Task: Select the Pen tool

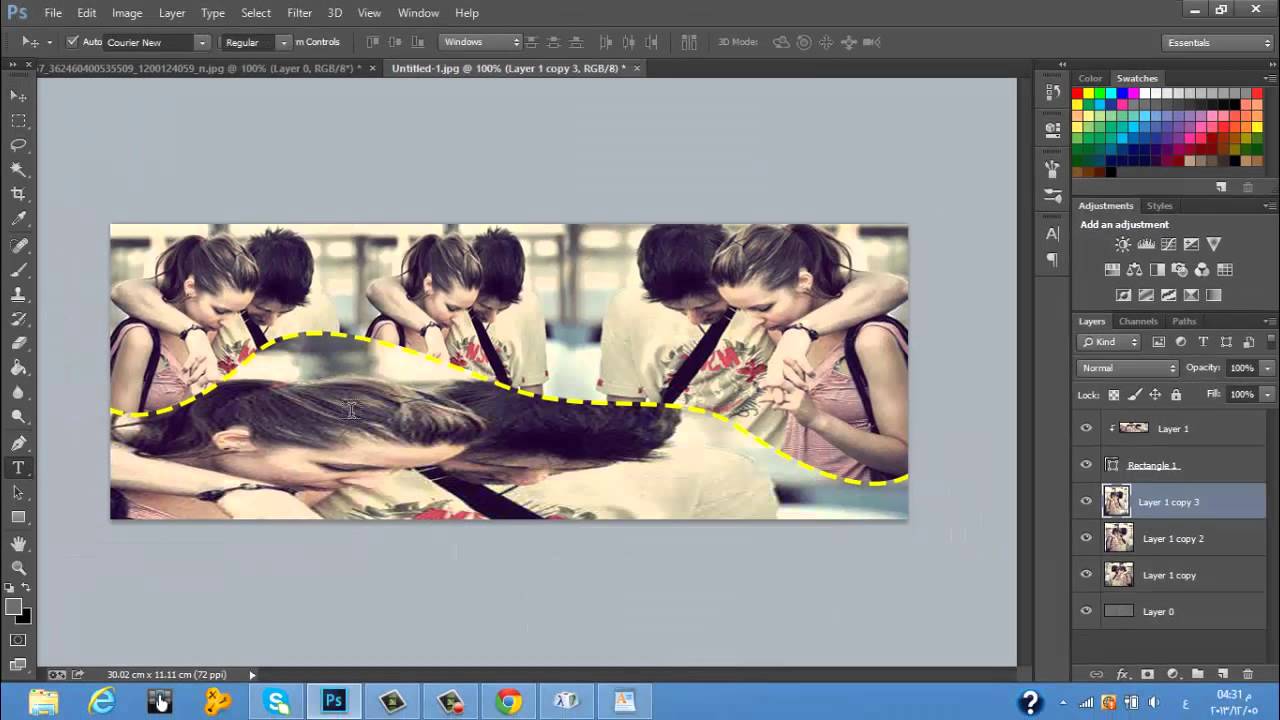Action: pyautogui.click(x=18, y=443)
